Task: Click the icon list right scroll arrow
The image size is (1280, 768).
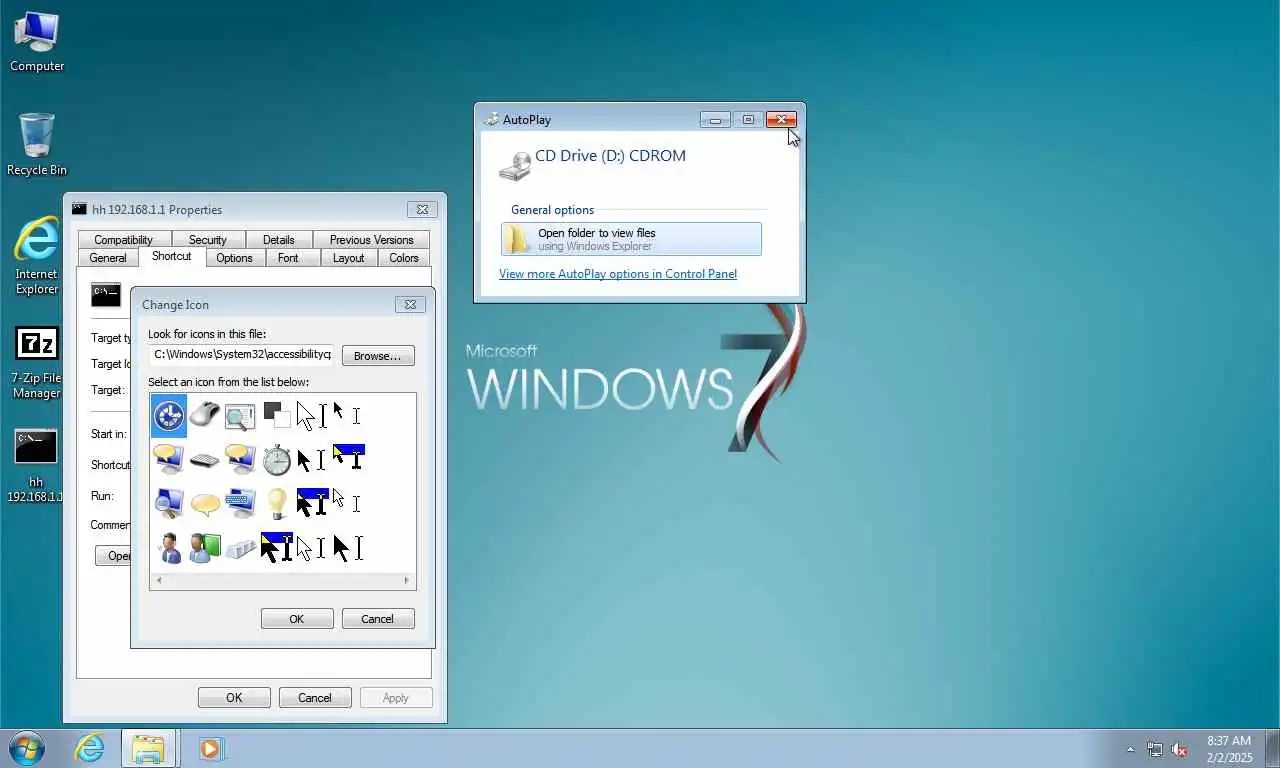Action: point(406,580)
